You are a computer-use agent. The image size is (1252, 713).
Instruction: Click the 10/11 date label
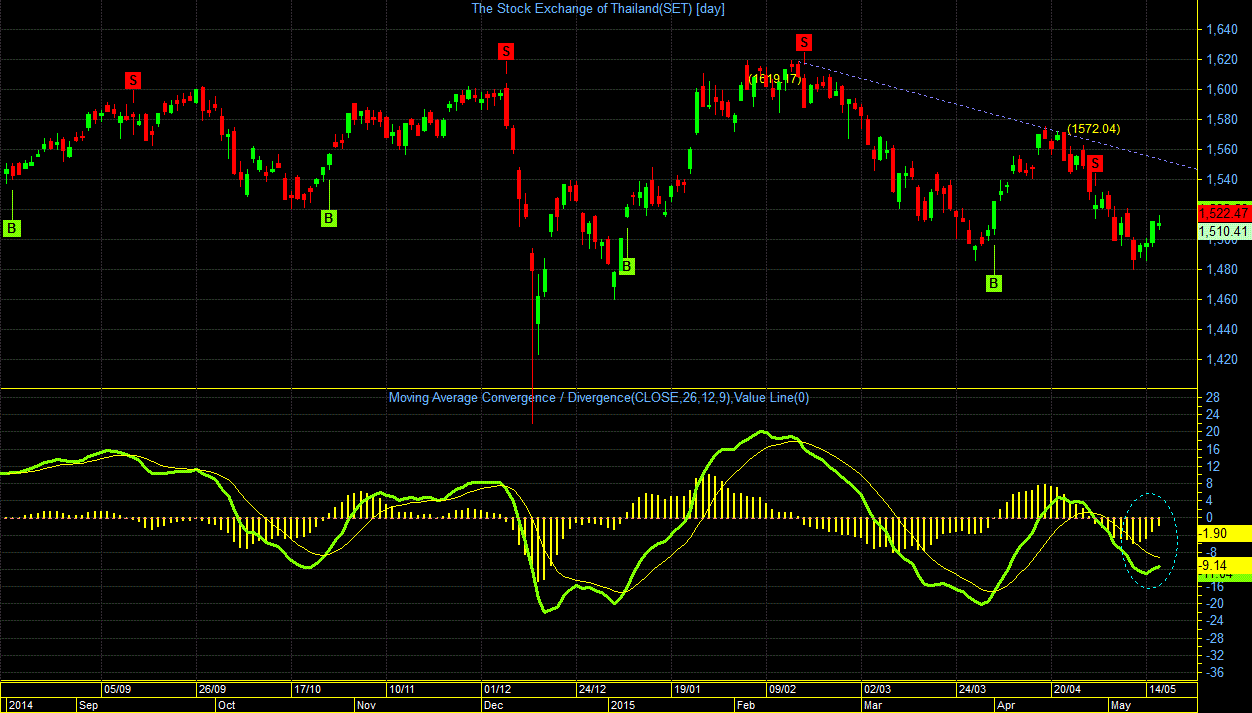point(402,689)
